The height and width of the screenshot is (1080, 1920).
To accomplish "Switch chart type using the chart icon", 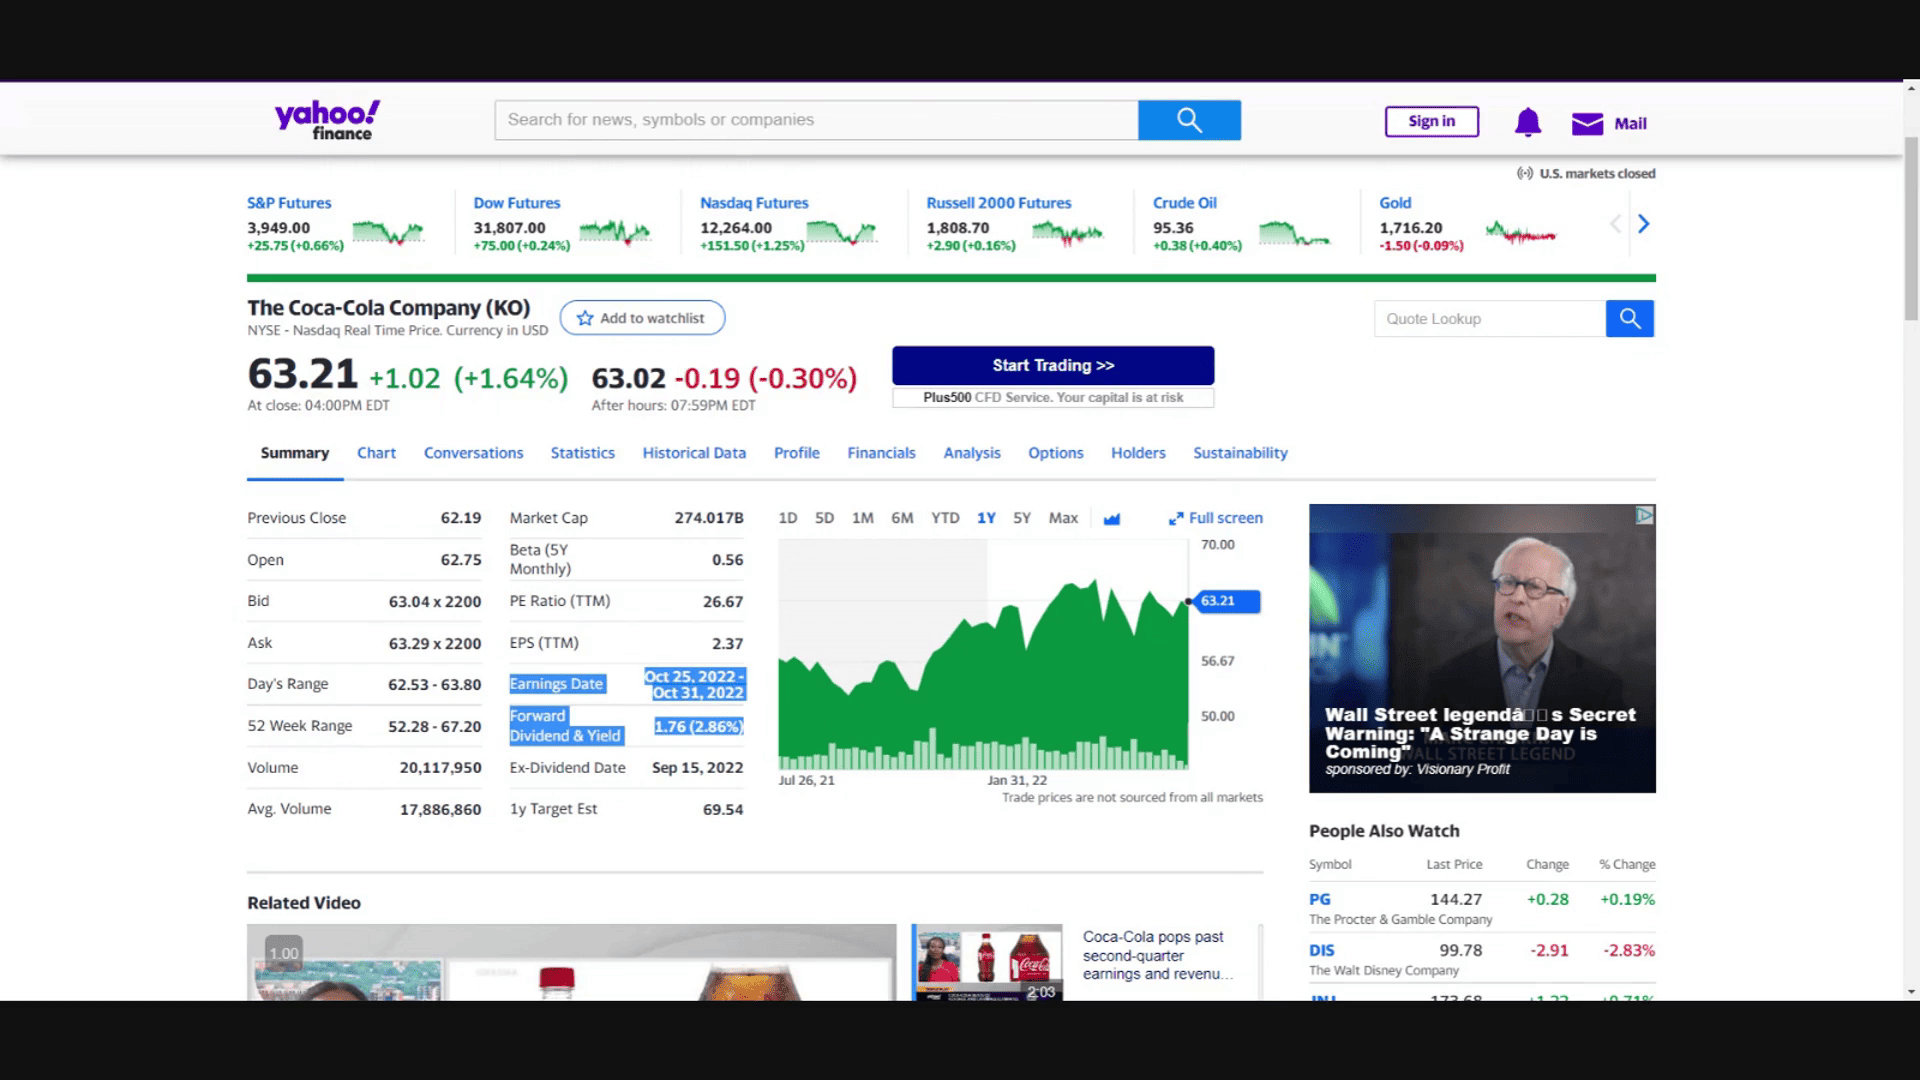I will point(1111,518).
